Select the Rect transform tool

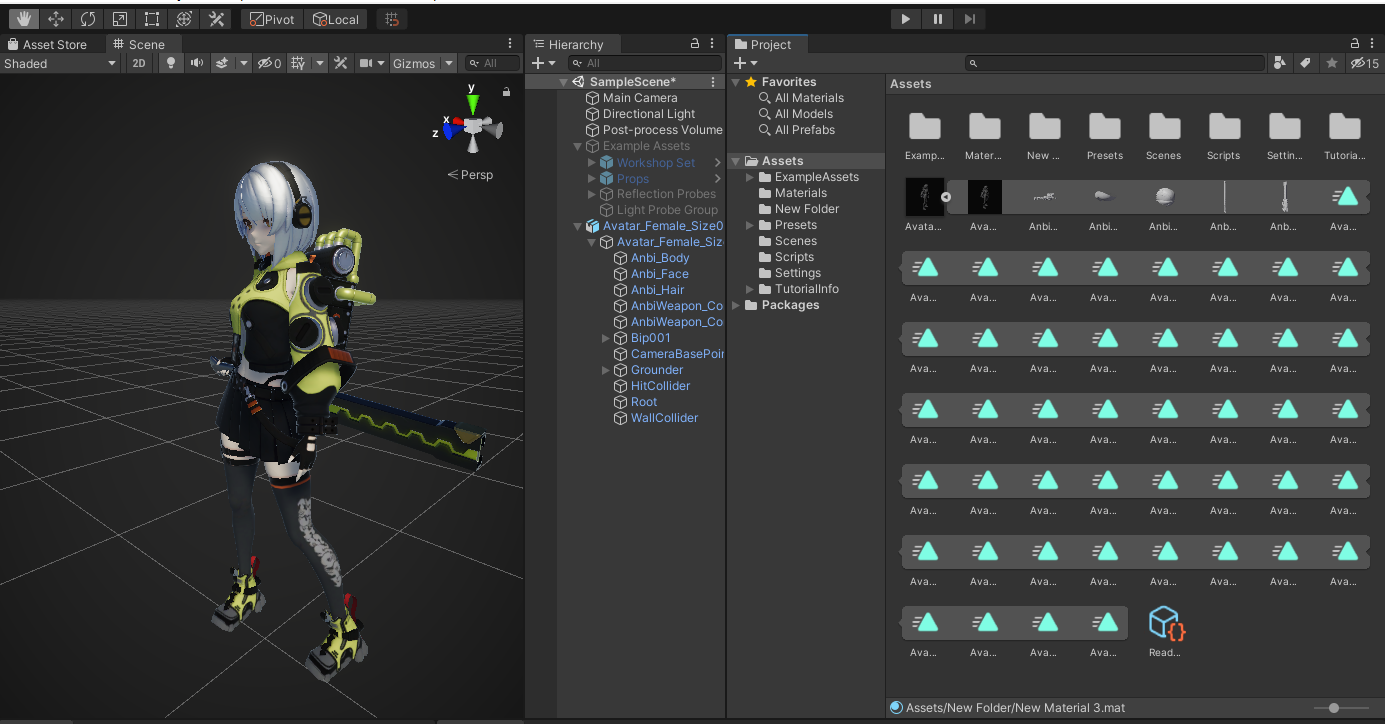[151, 19]
